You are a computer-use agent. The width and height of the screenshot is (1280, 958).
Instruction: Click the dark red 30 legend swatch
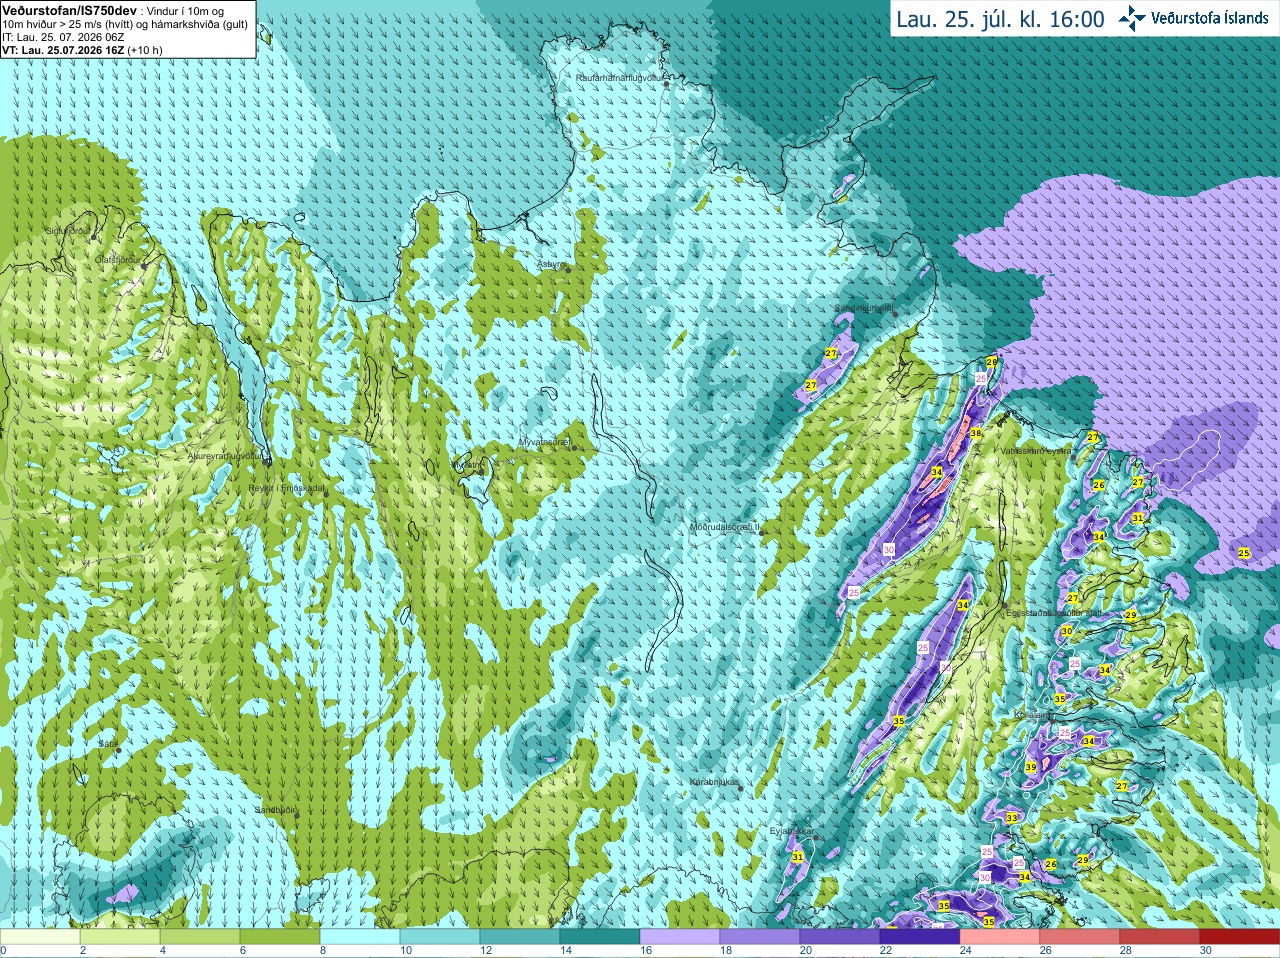(x=1239, y=937)
